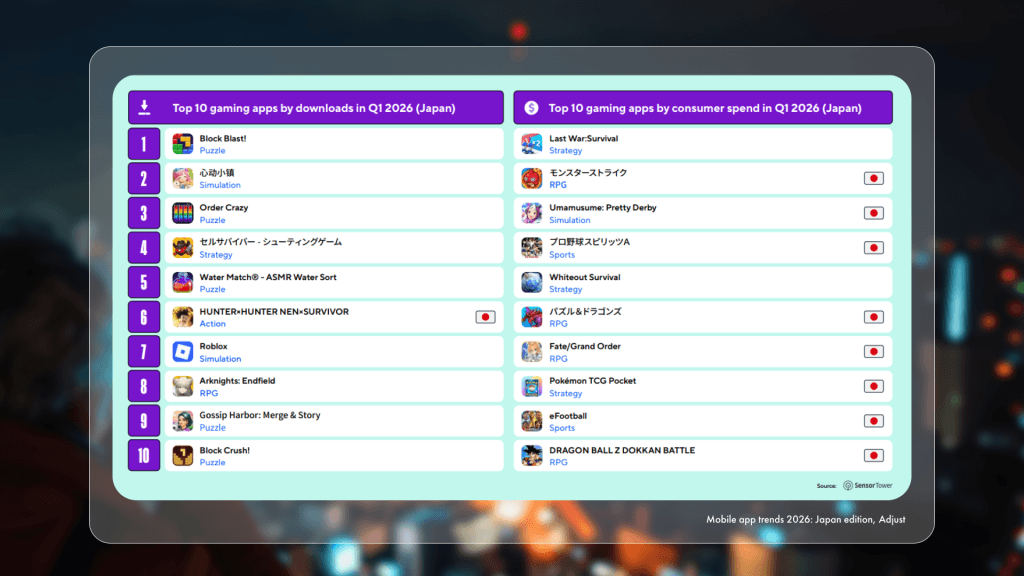
Task: Click the Japan flag beside Umamusume: Pretty Derby
Action: [874, 213]
